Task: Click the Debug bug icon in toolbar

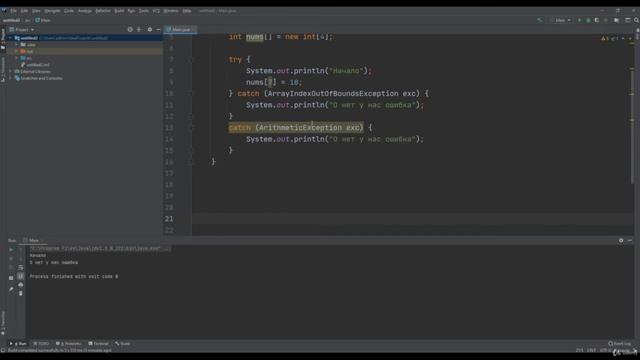Action: pyautogui.click(x=588, y=20)
